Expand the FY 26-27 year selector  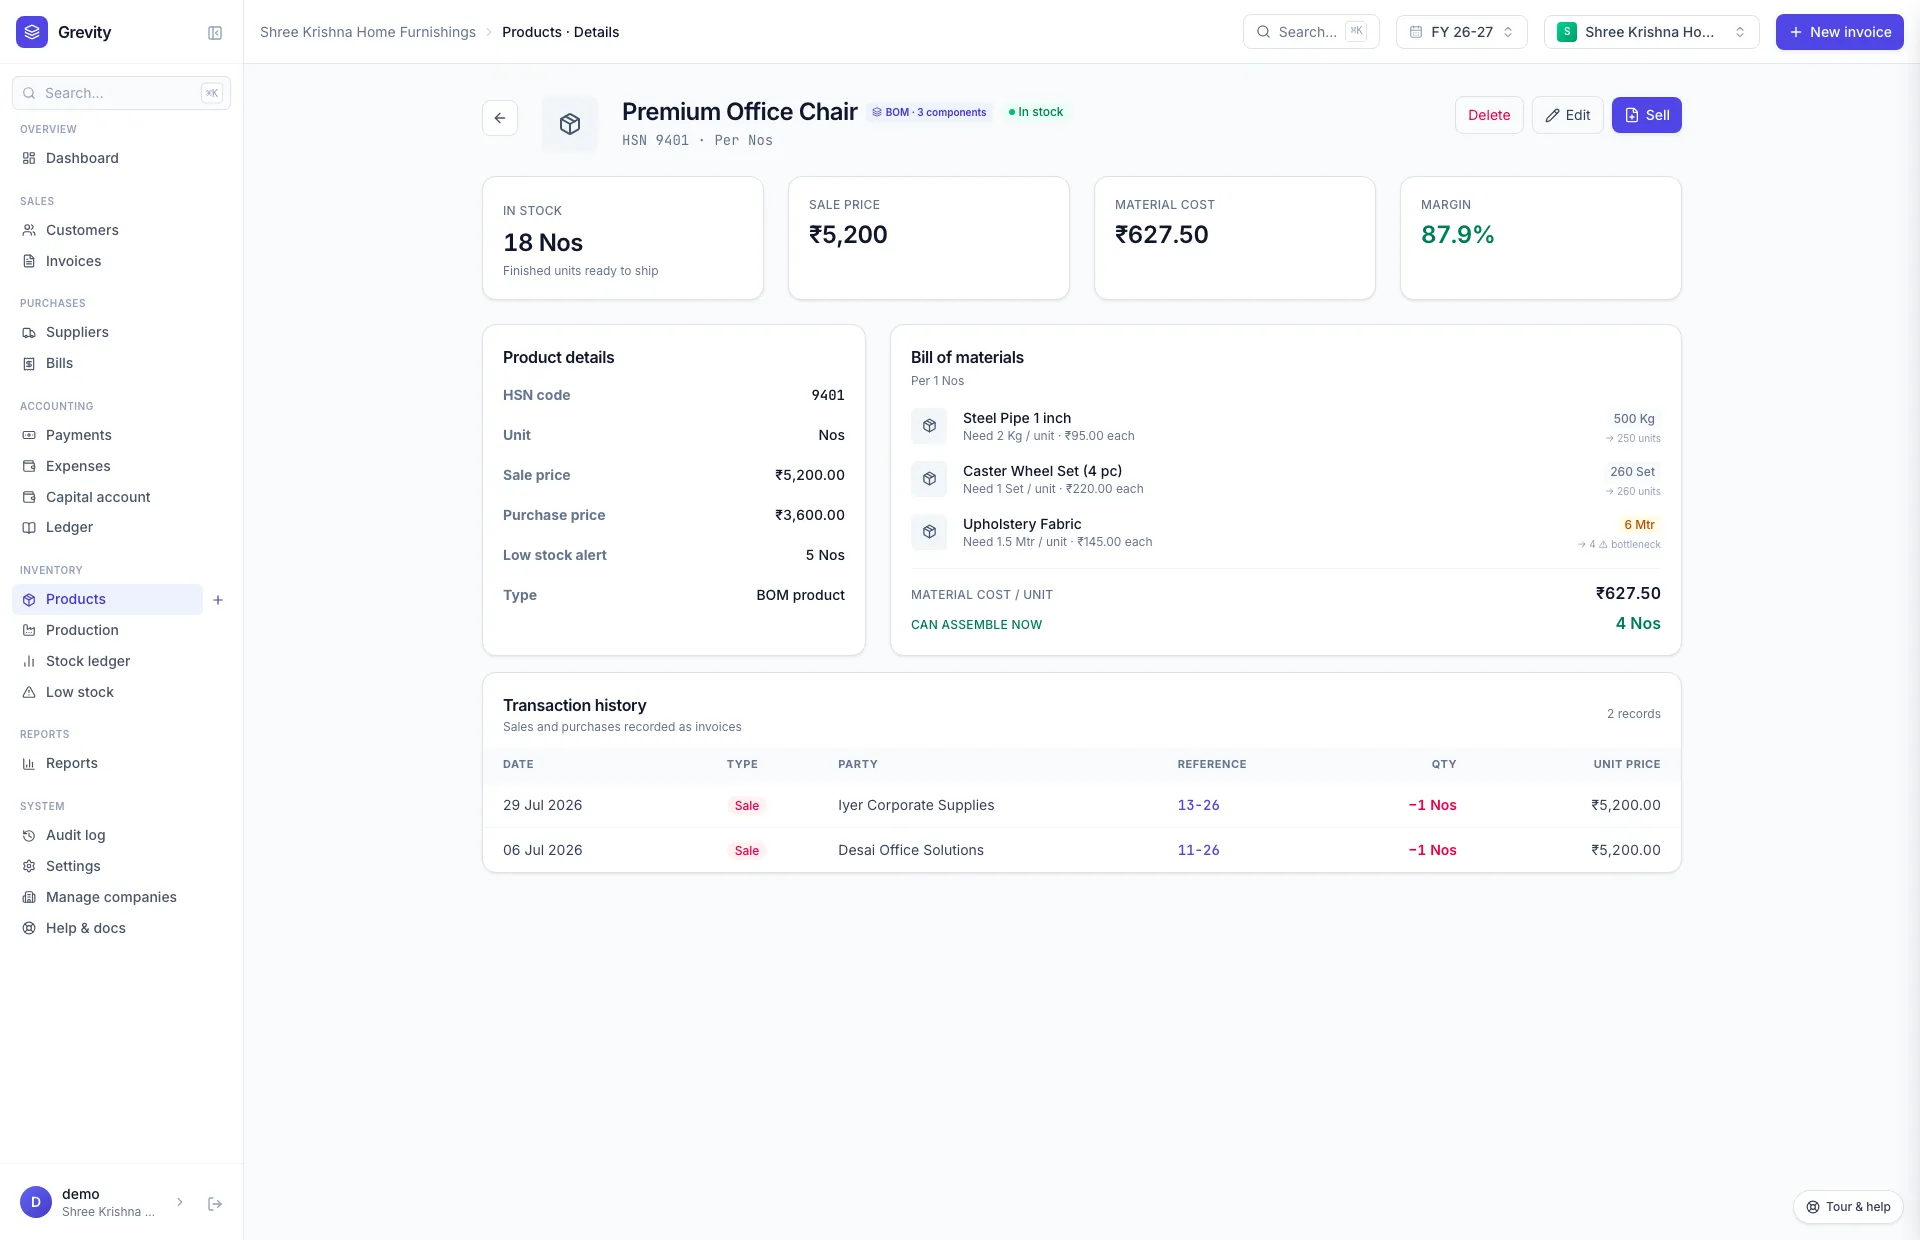(1461, 32)
